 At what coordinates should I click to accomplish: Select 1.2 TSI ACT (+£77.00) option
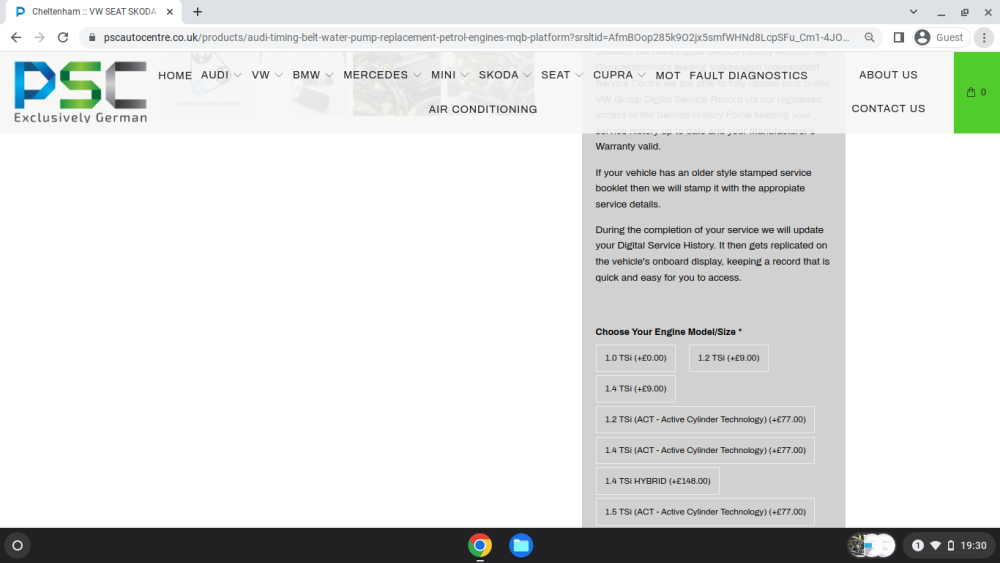705,420
